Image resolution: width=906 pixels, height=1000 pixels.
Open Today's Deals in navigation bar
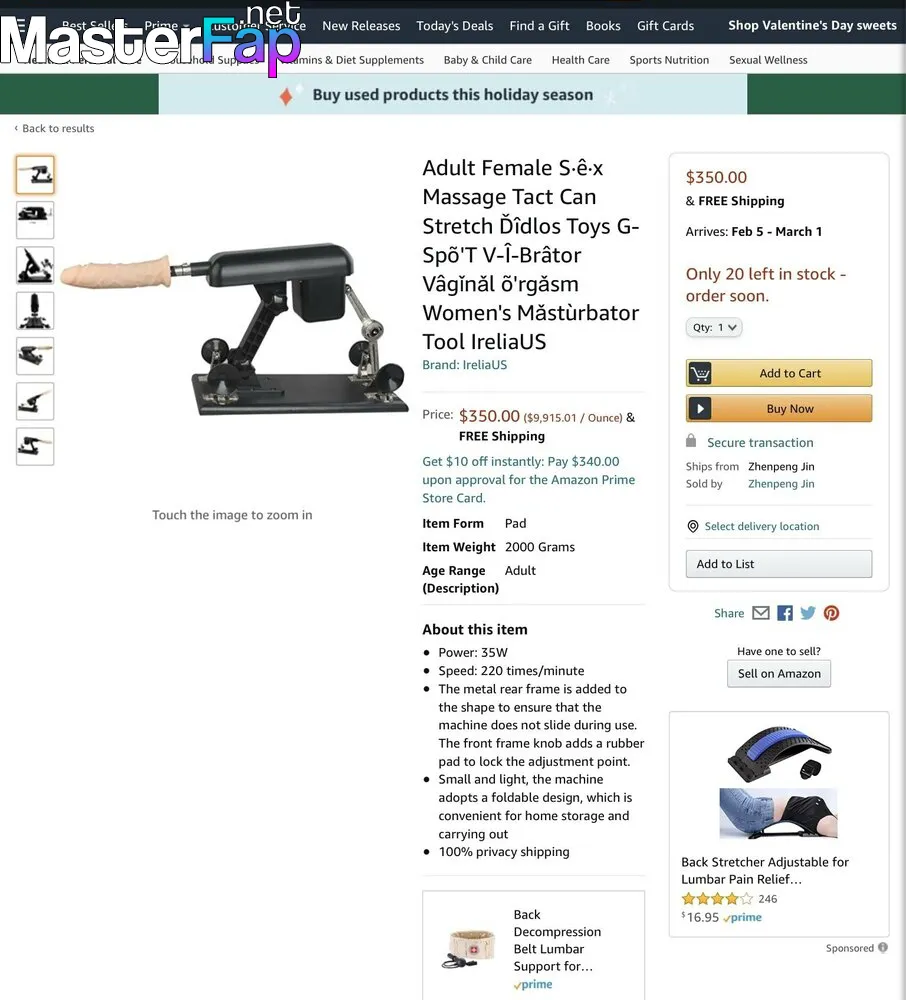click(x=455, y=26)
